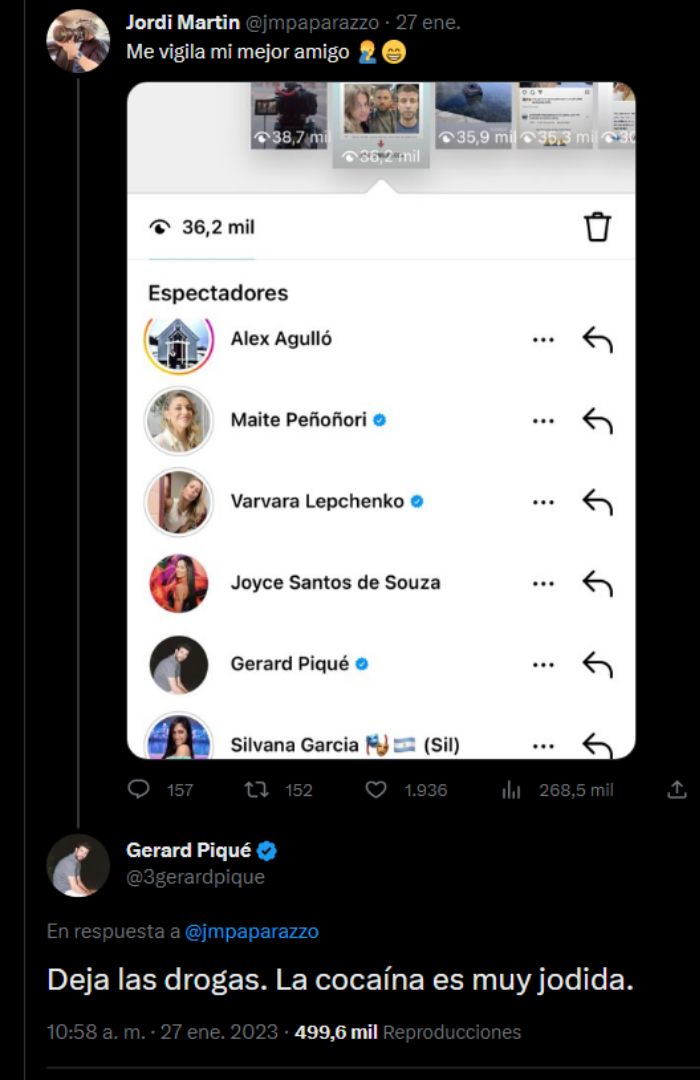Click Jordi Martin's profile avatar
Viewport: 700px width, 1080px height.
(78, 41)
